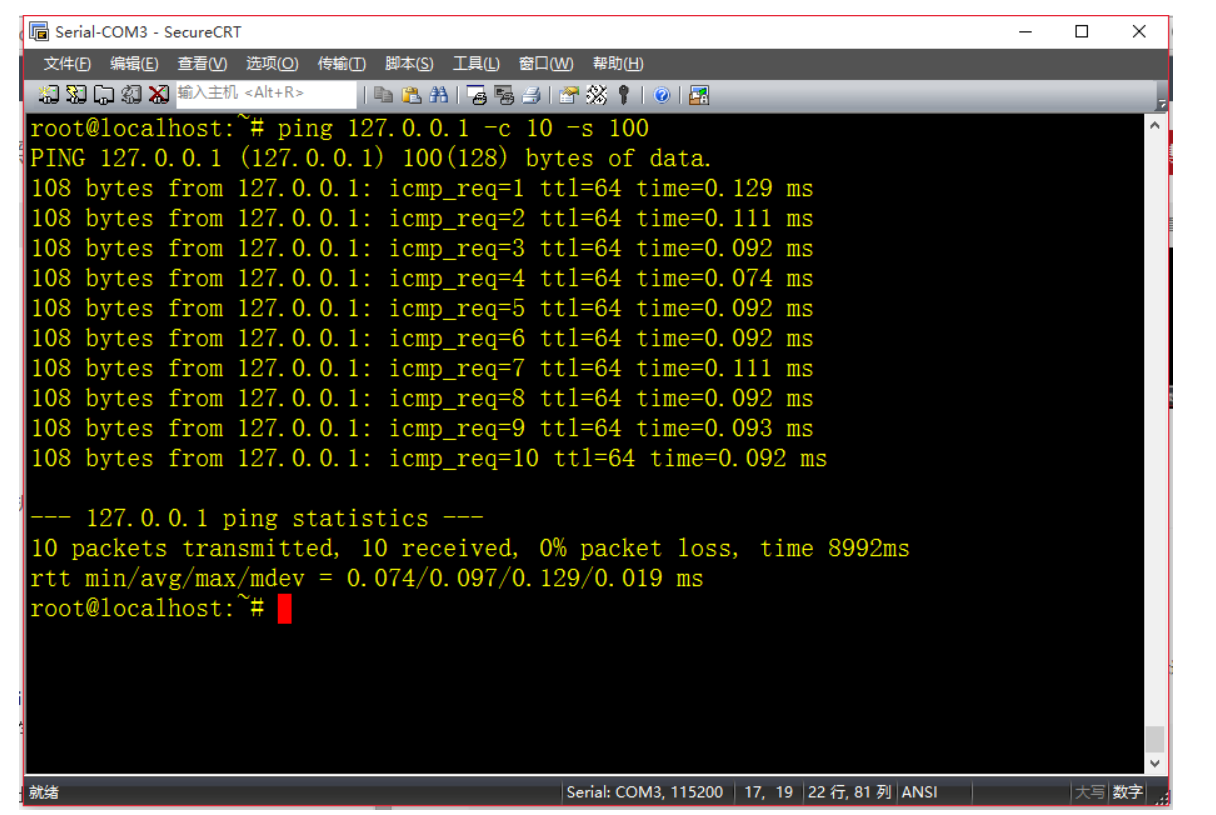Screen dimensions: 1216x815
Task: Click the Reconnect toolbar icon
Action: click(131, 95)
